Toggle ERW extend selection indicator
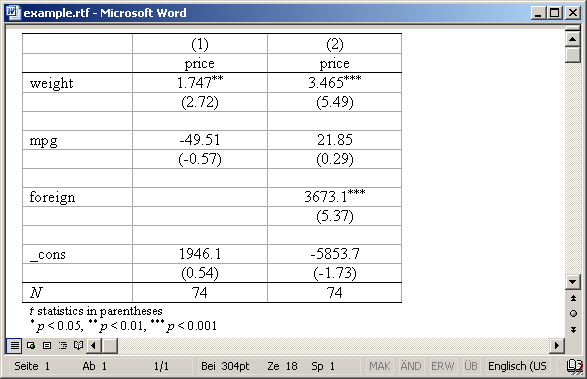The width and height of the screenshot is (587, 379). 442,366
